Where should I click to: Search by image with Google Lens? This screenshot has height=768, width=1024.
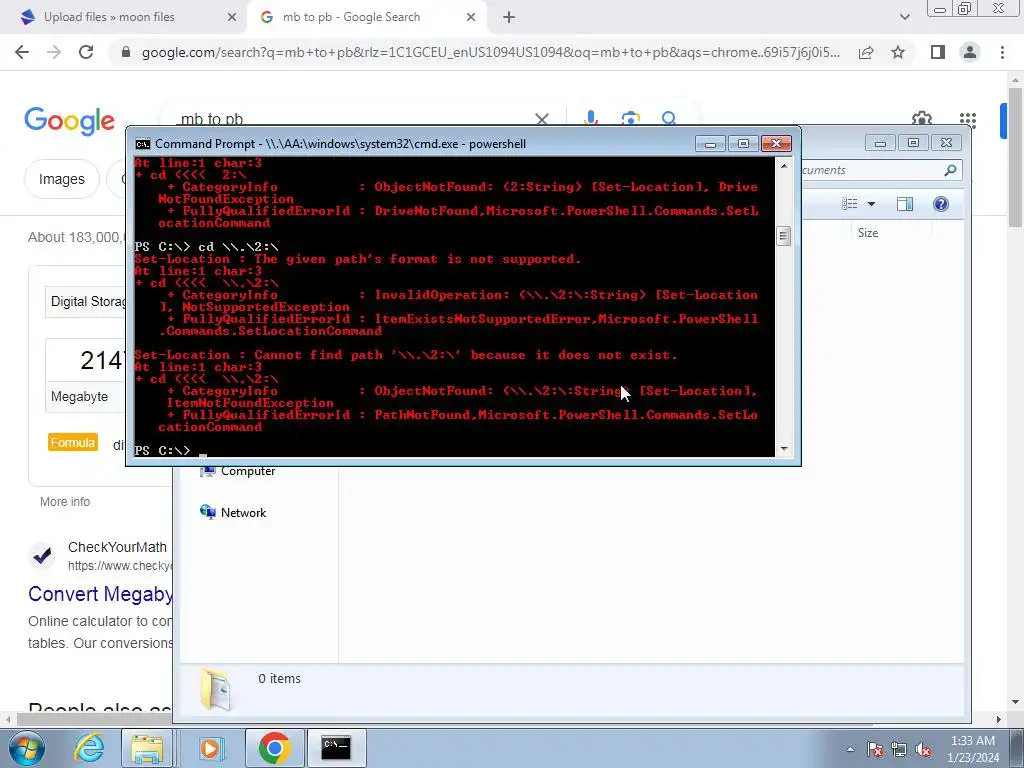[630, 118]
